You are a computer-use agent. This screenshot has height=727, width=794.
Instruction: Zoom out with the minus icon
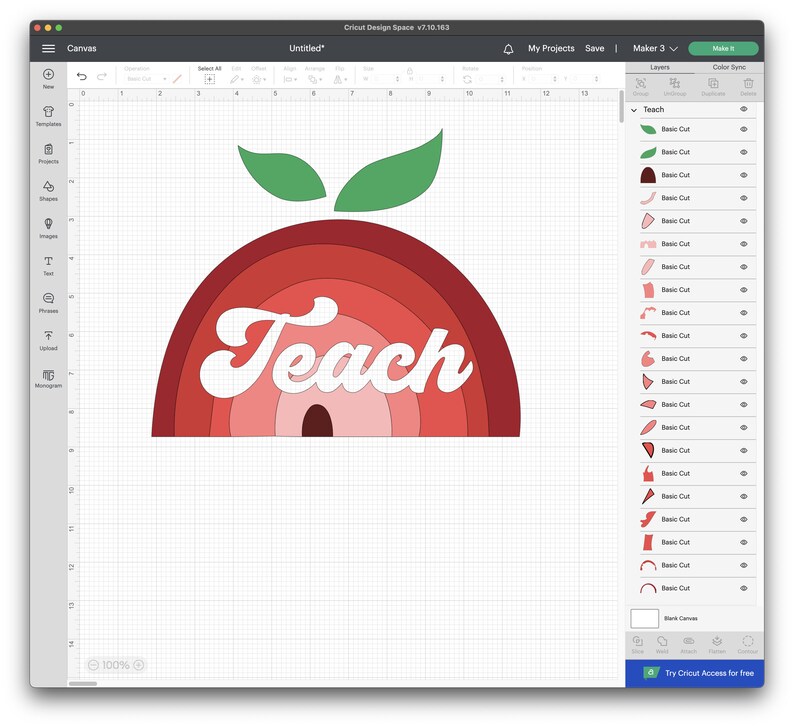pyautogui.click(x=93, y=665)
